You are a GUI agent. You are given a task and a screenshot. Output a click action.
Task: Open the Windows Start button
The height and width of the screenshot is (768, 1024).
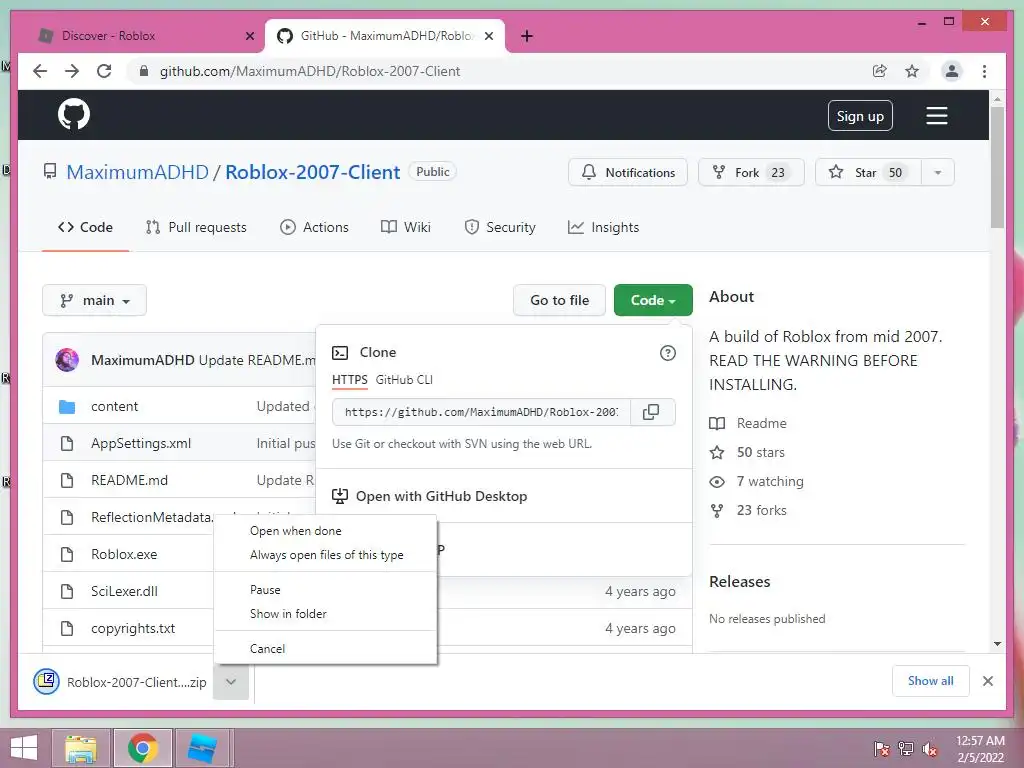pyautogui.click(x=25, y=748)
